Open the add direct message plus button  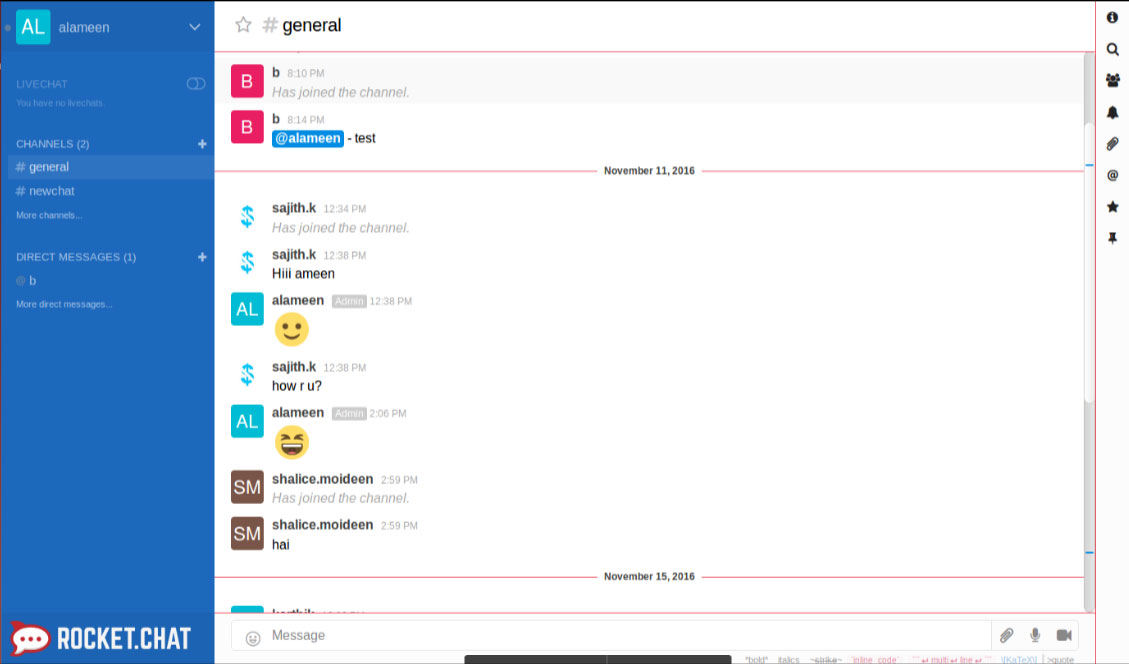tap(202, 257)
